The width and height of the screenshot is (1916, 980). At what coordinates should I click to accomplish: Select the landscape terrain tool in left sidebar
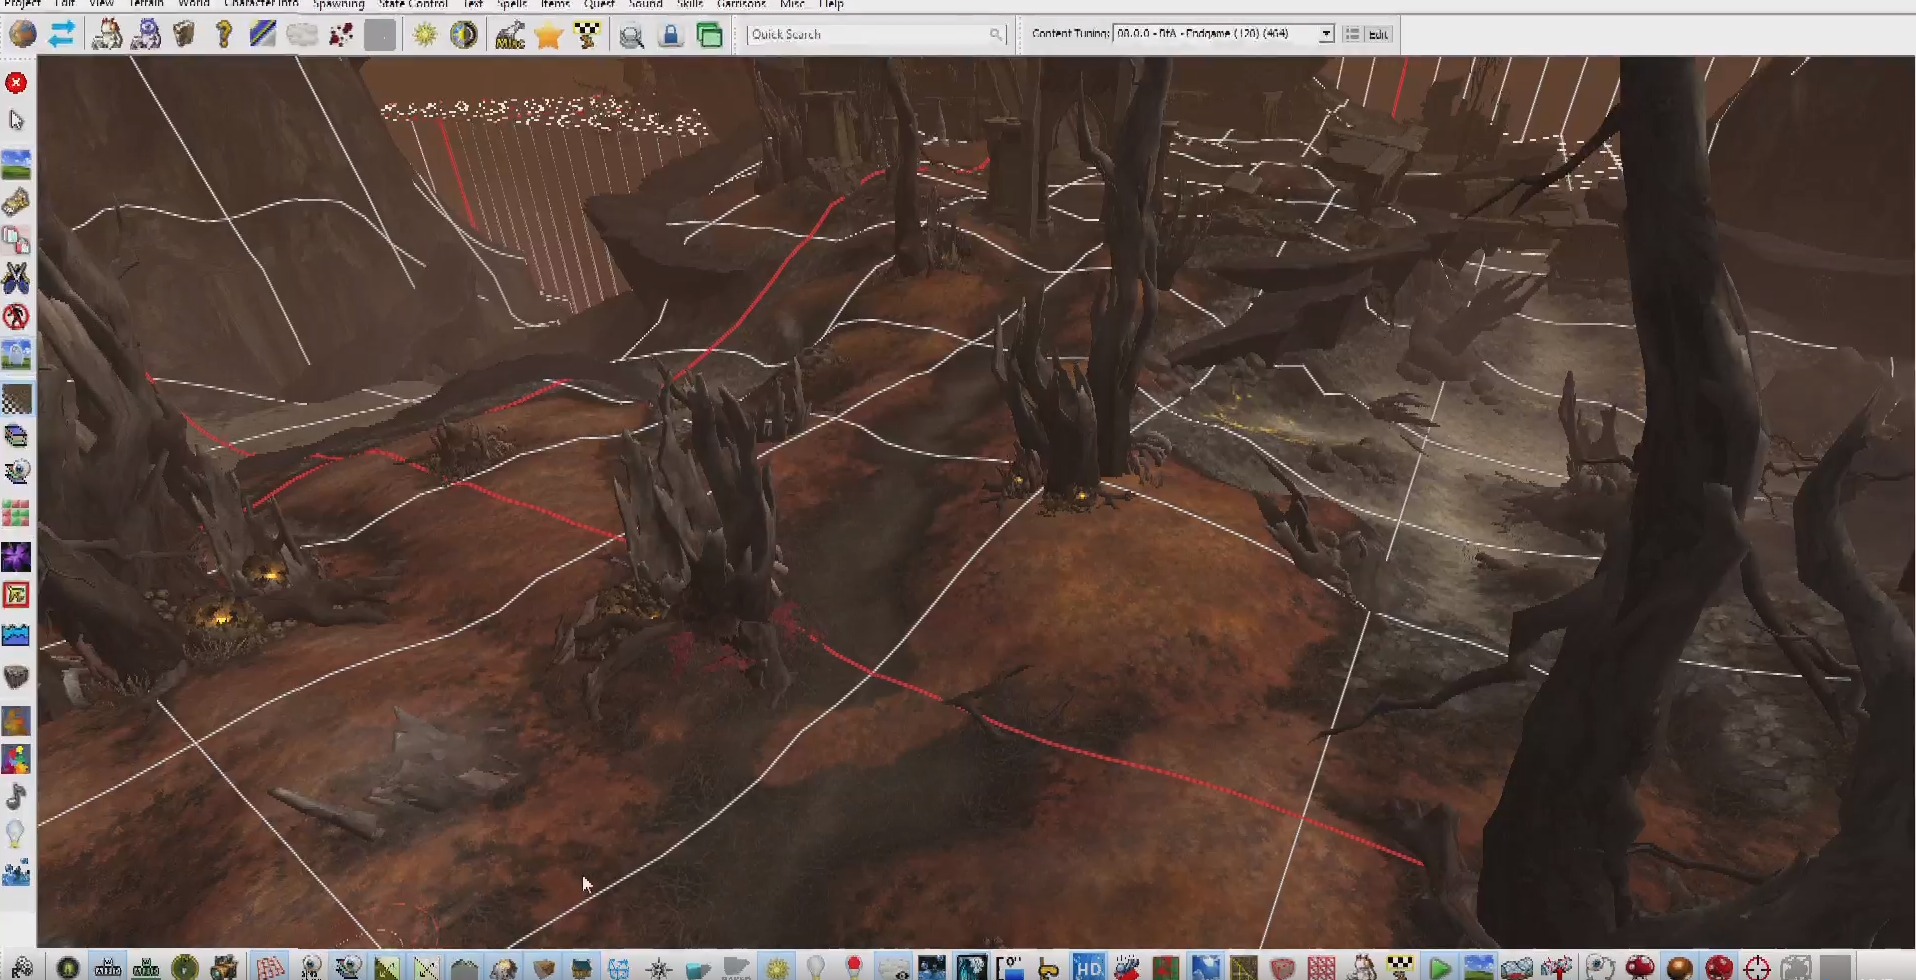pos(16,164)
